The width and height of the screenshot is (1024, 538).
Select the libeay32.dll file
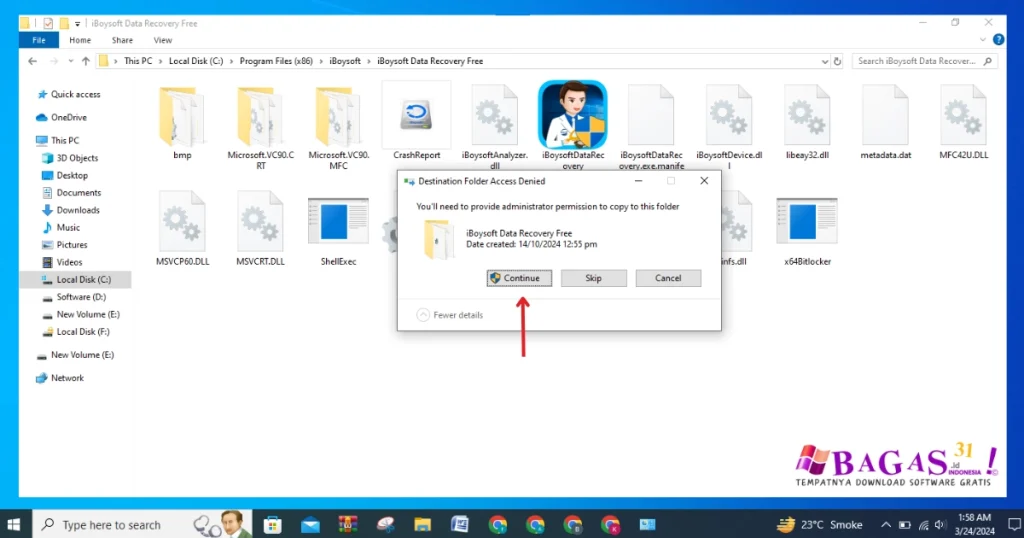pyautogui.click(x=807, y=116)
